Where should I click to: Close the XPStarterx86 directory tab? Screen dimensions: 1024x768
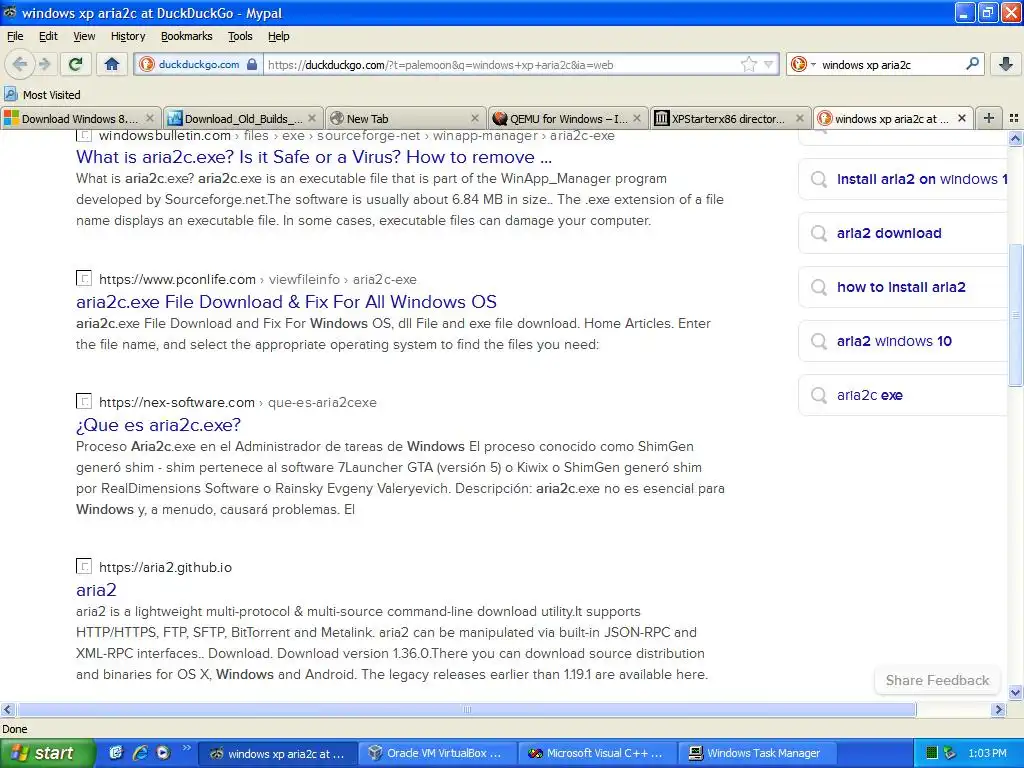(x=799, y=118)
